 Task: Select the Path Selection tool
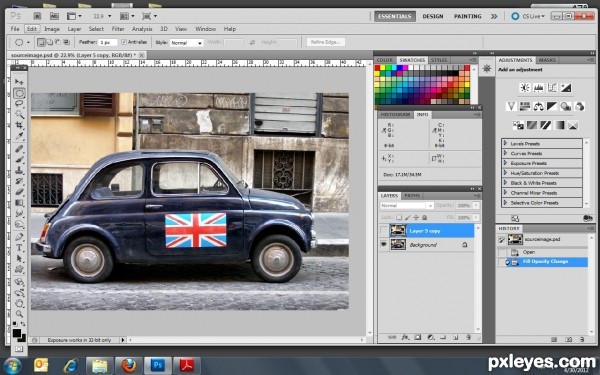pos(19,258)
